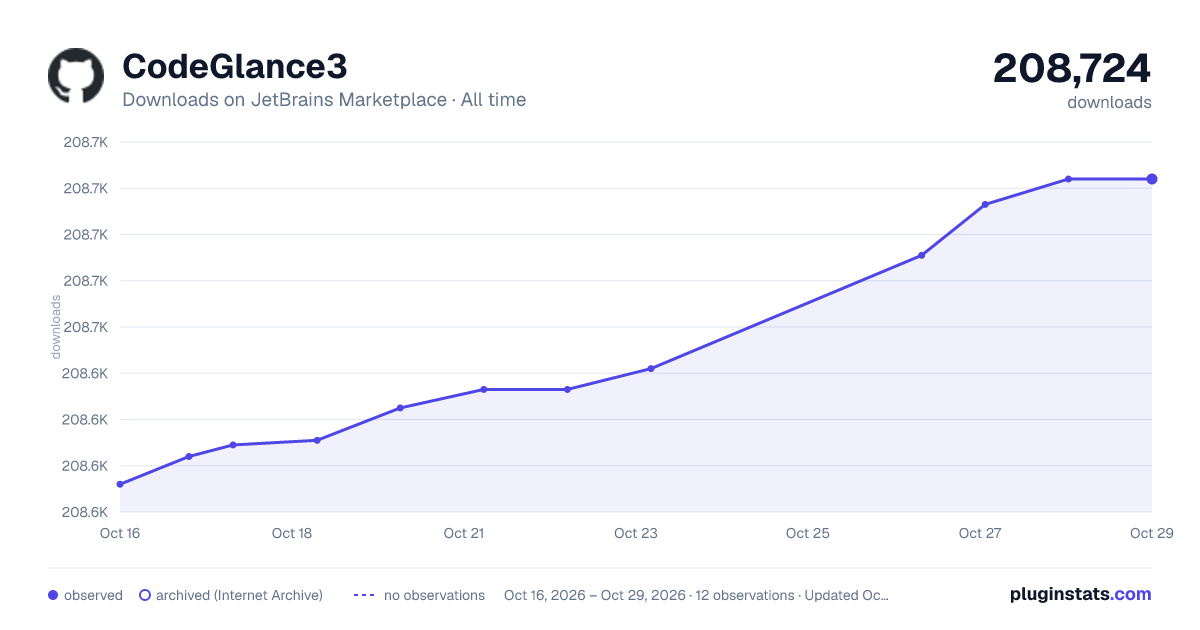Click the 'Oct 21' x-axis label

point(464,533)
